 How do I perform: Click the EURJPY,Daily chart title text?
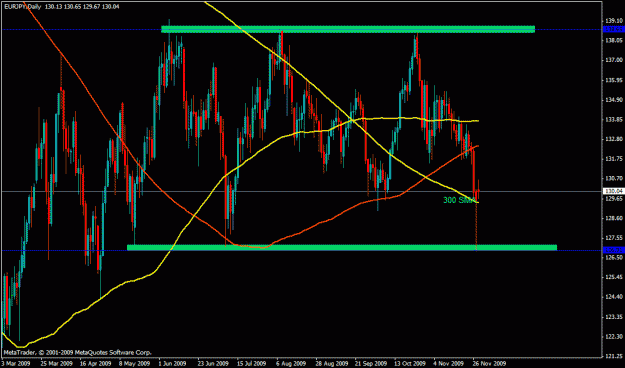[x=23, y=6]
